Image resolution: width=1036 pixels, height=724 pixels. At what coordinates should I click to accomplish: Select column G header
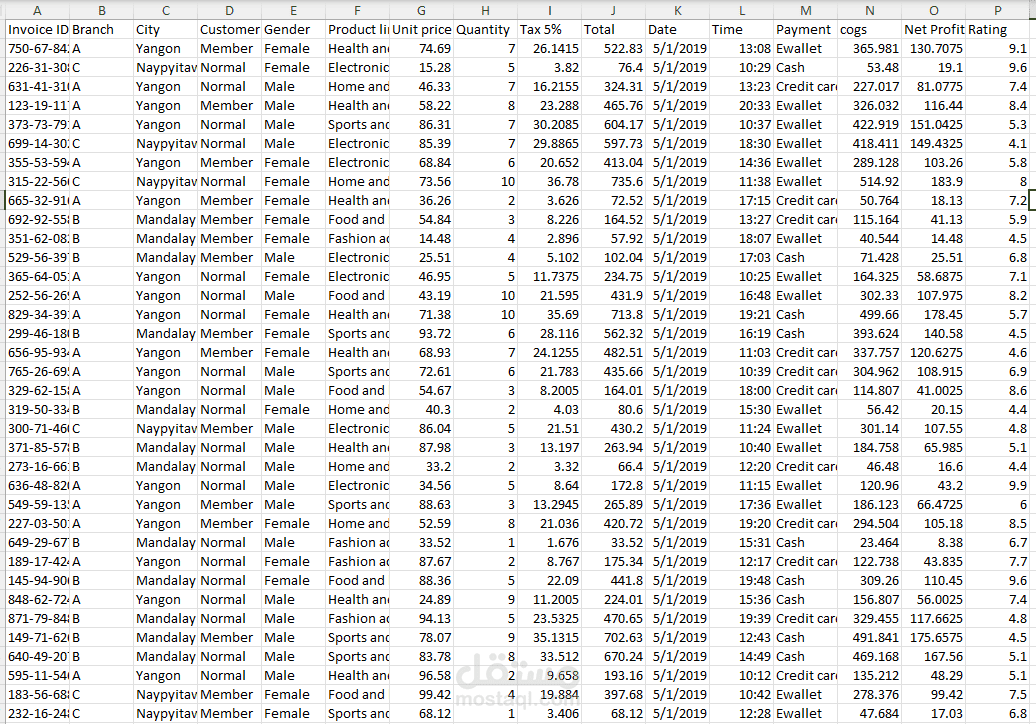(x=421, y=10)
